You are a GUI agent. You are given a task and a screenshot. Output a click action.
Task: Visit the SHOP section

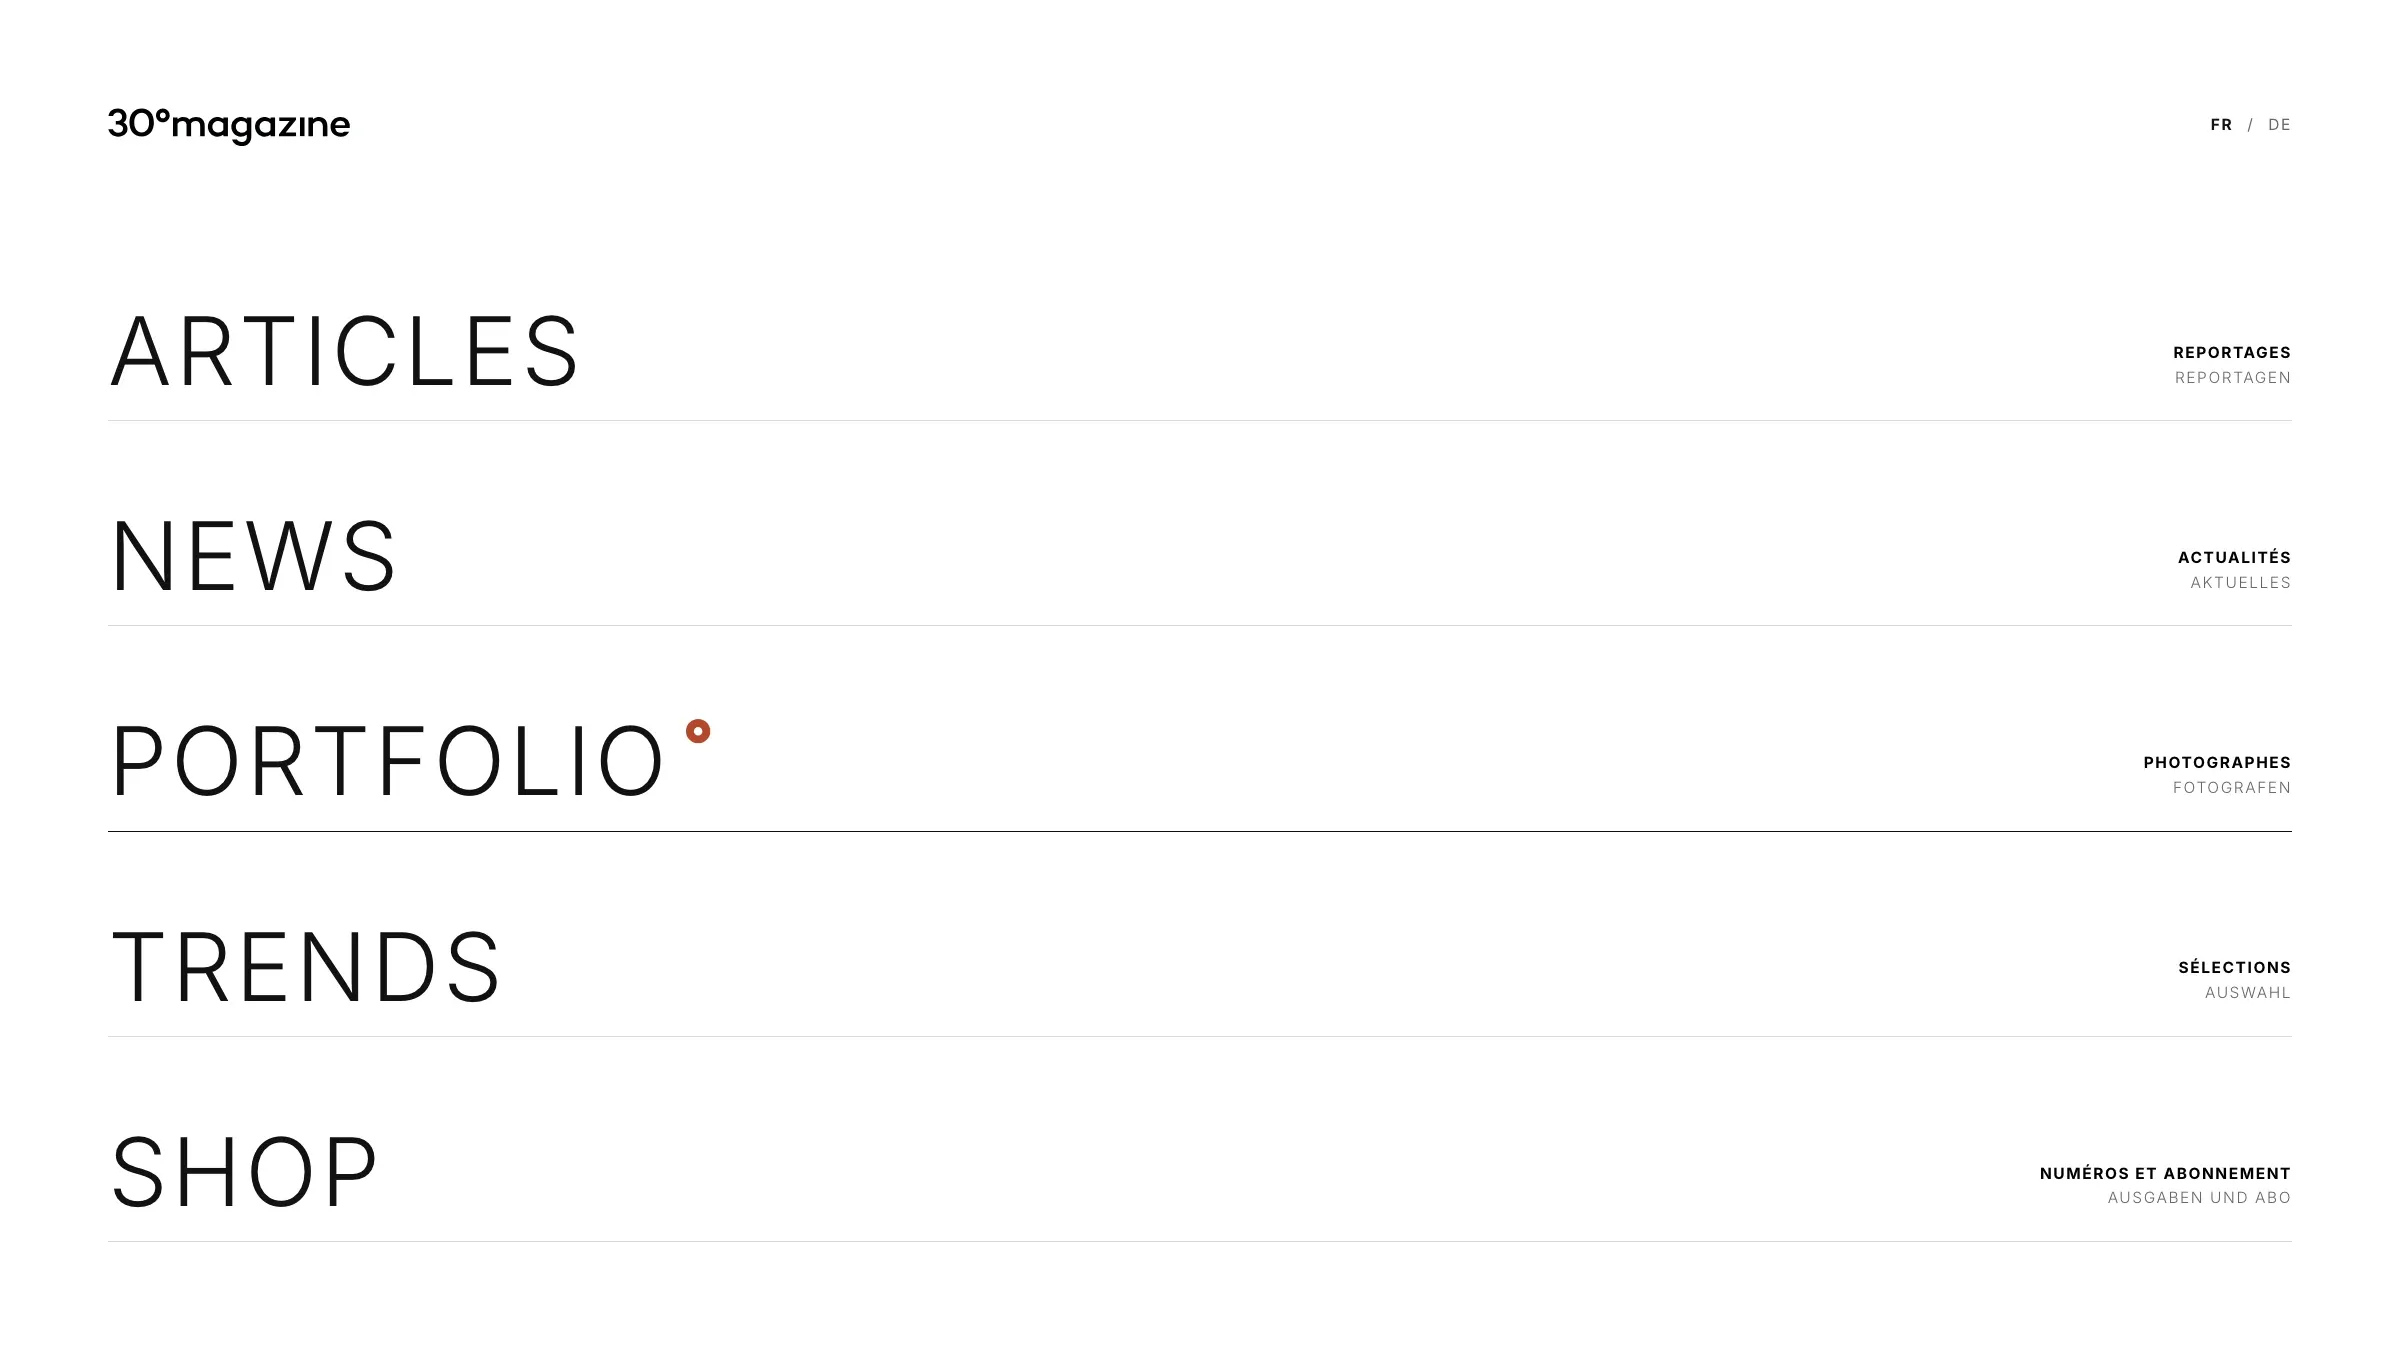click(x=244, y=1172)
